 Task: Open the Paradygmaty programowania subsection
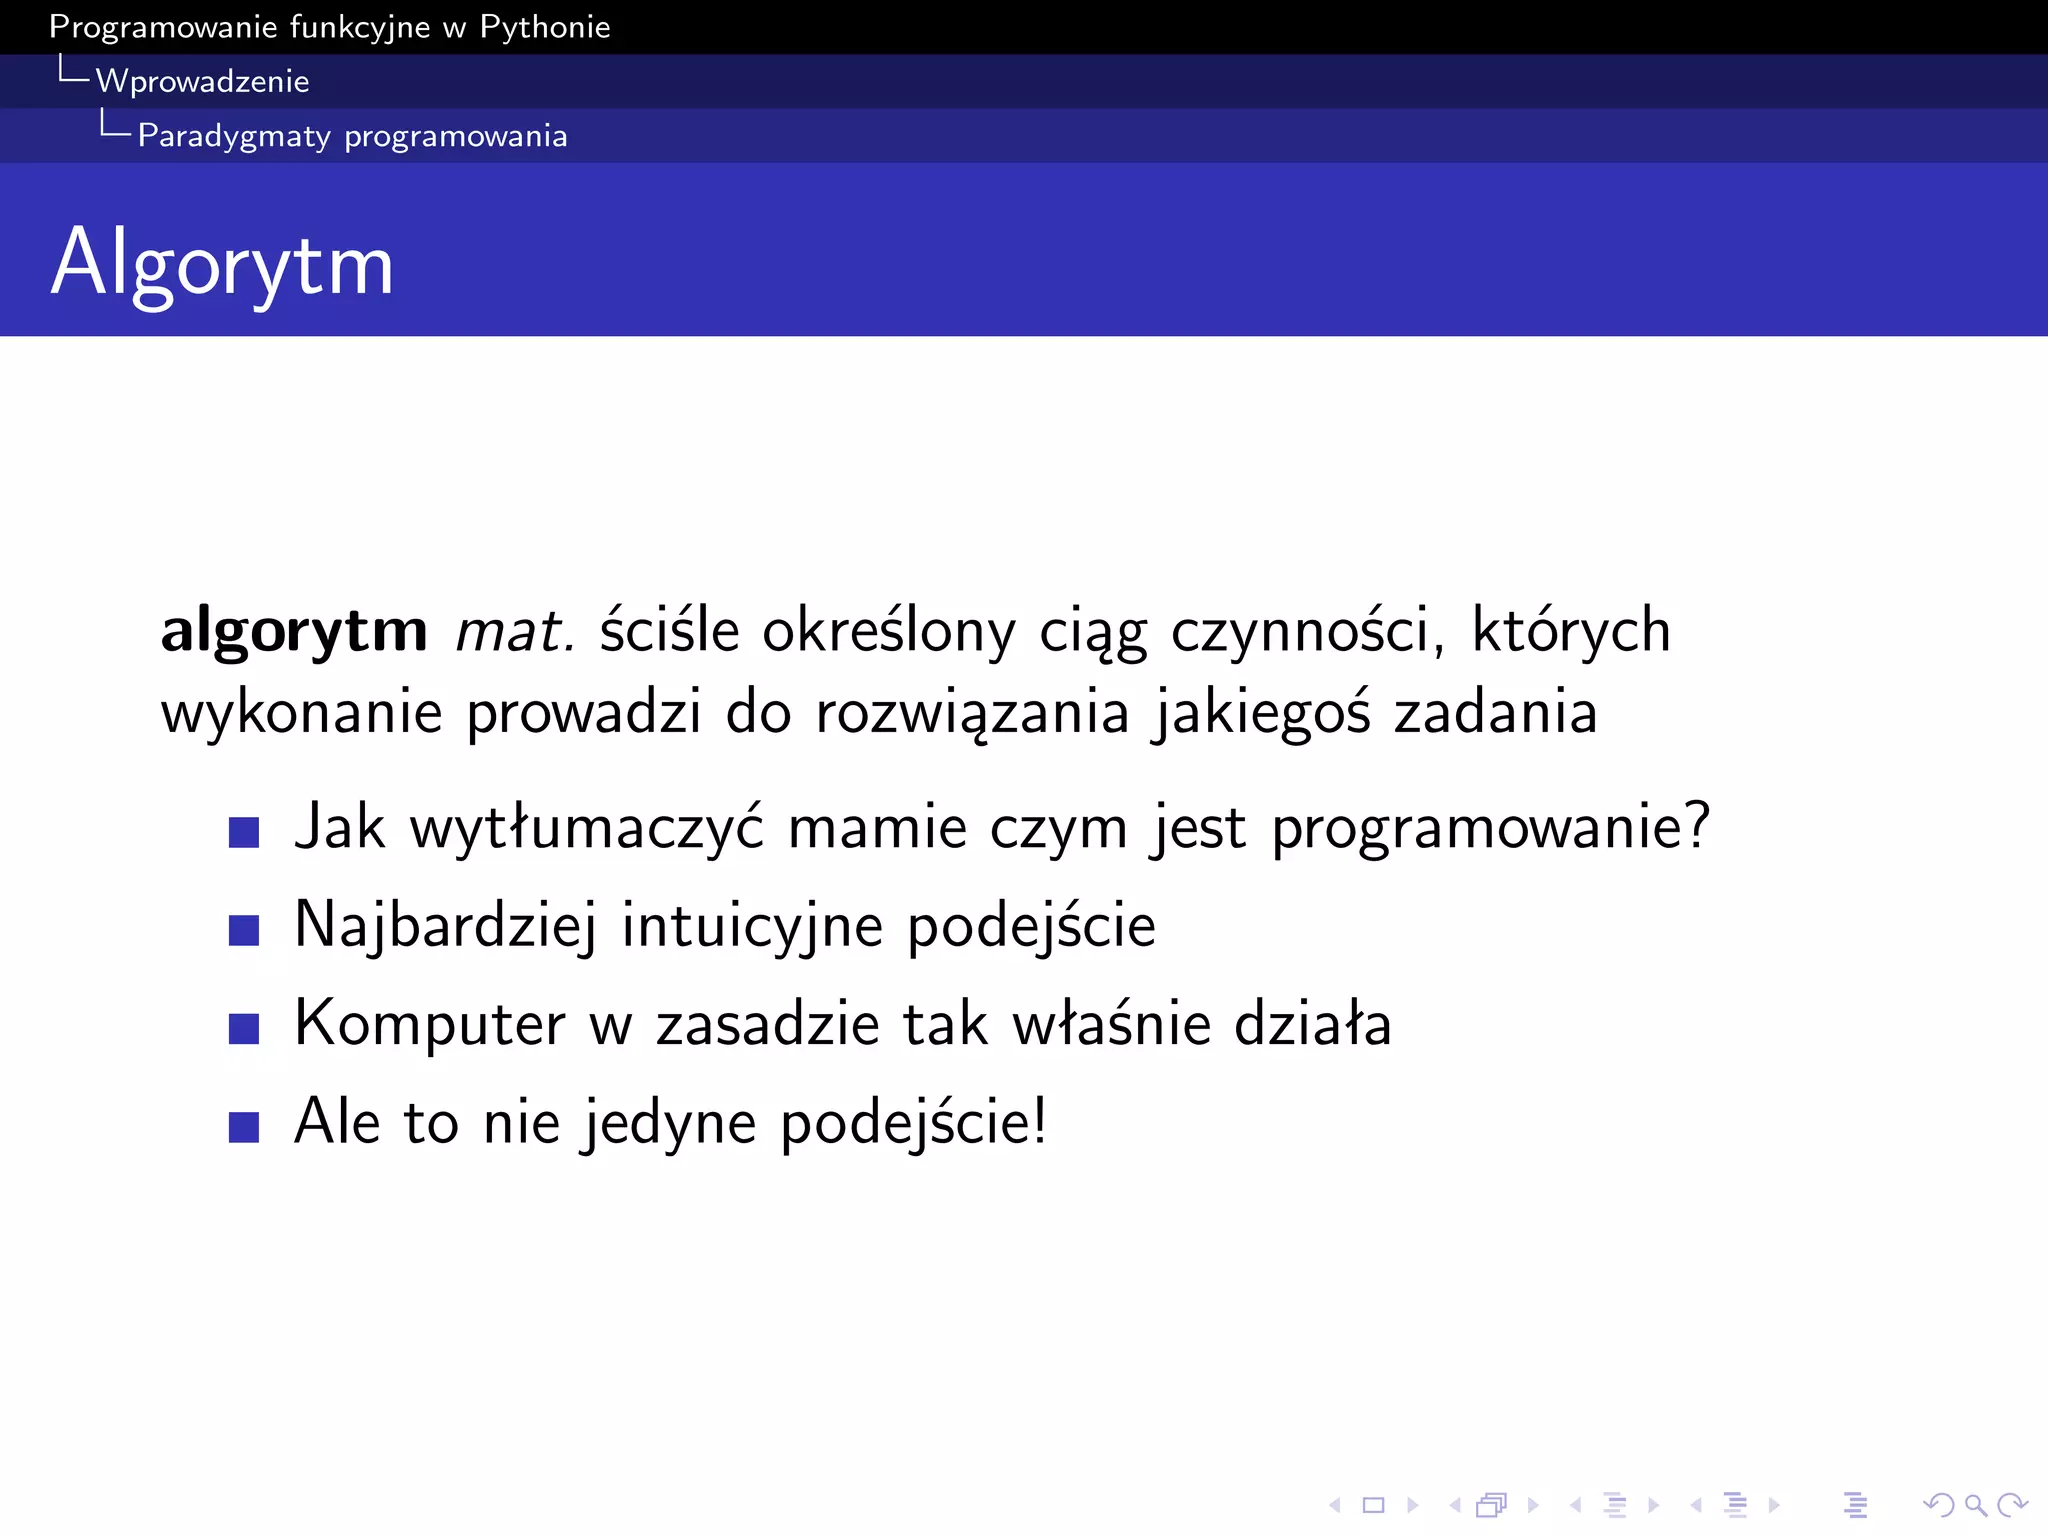tap(352, 136)
